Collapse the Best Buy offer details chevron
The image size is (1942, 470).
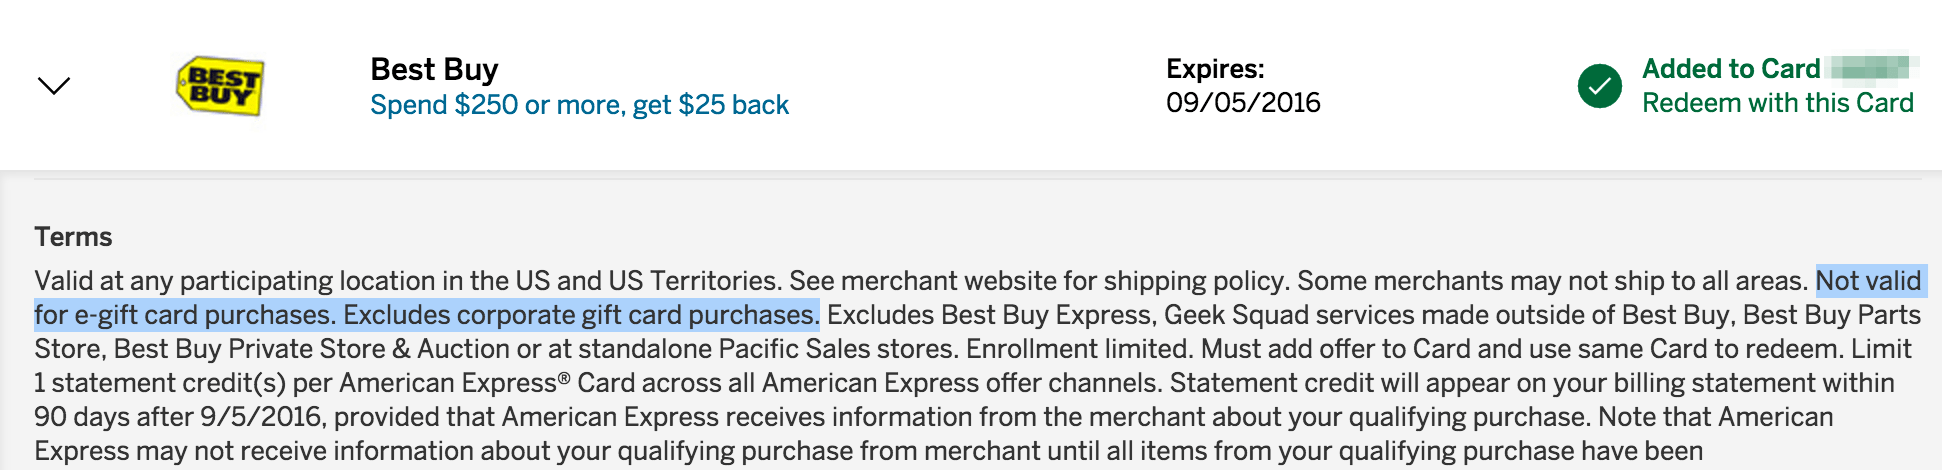53,86
